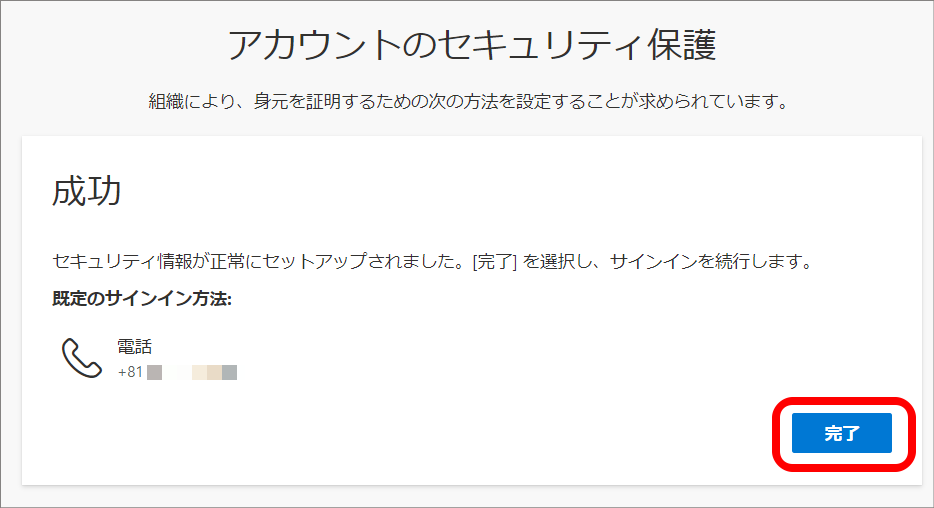Click the 成功 heading
Viewport: 934px width, 508px height.
tap(87, 191)
